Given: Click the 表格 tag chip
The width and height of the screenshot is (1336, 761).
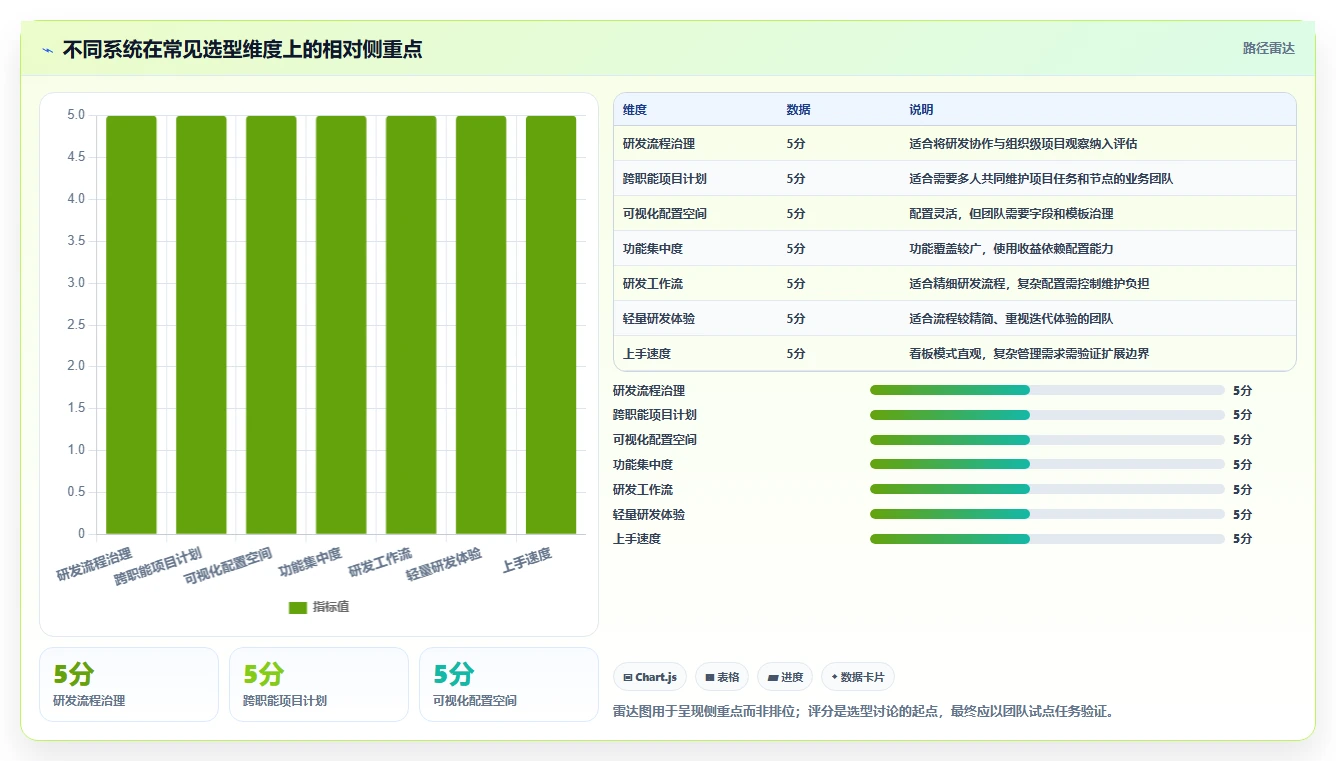Looking at the screenshot, I should pyautogui.click(x=722, y=677).
